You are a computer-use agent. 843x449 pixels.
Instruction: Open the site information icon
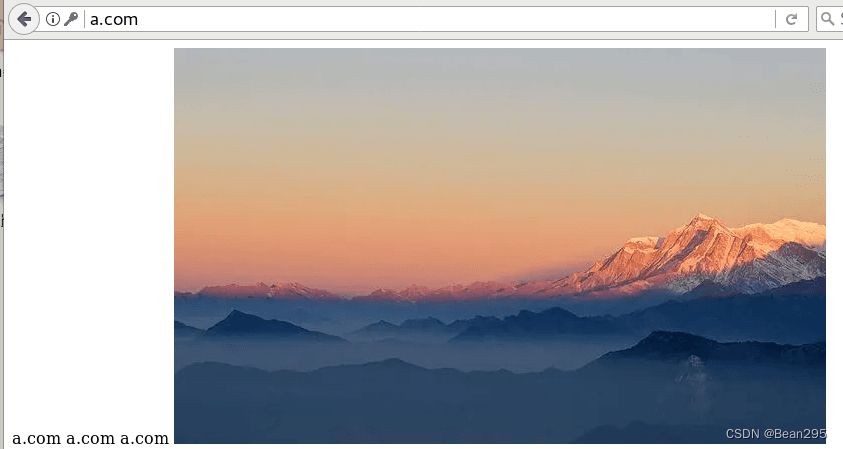pos(53,19)
